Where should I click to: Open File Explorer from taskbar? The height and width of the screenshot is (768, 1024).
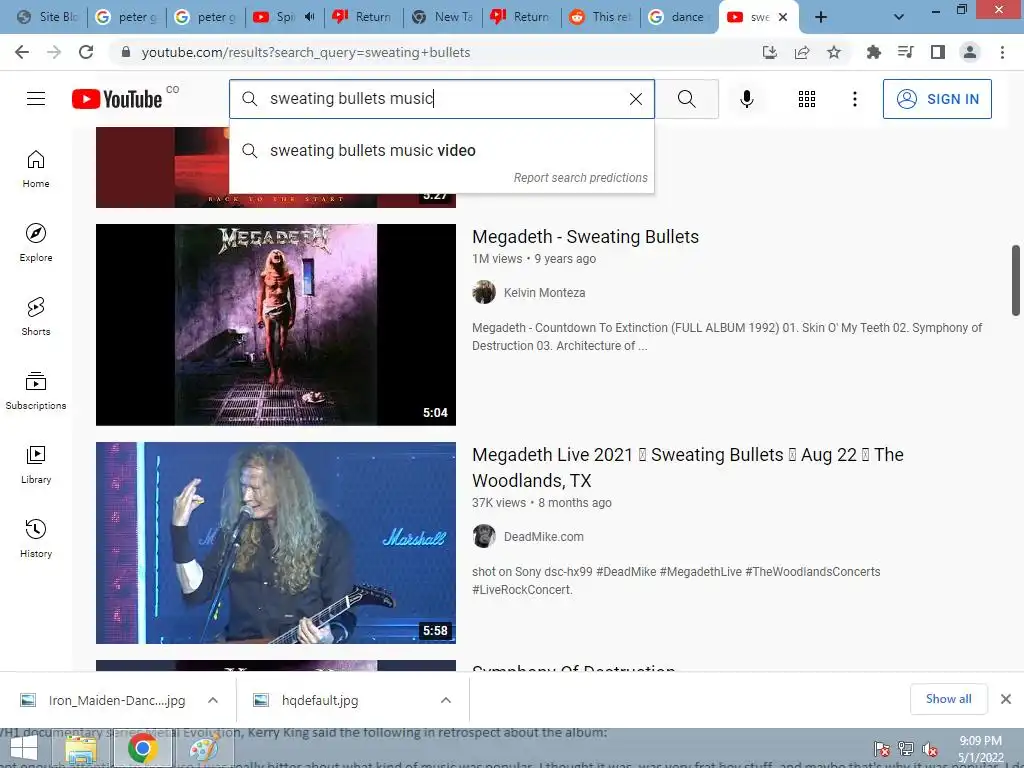[81, 749]
